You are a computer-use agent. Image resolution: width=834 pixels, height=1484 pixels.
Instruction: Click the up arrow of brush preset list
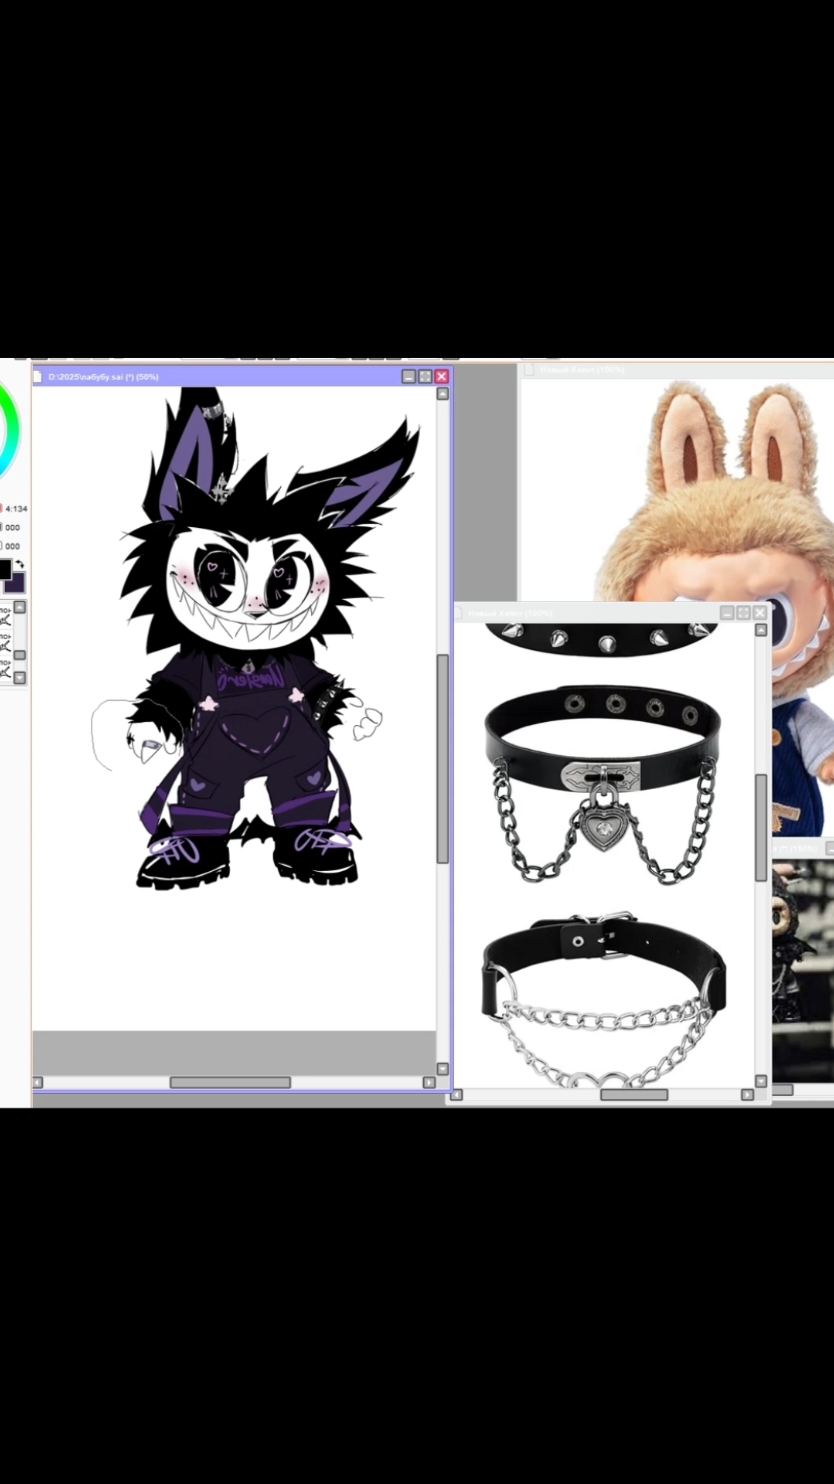tap(20, 607)
